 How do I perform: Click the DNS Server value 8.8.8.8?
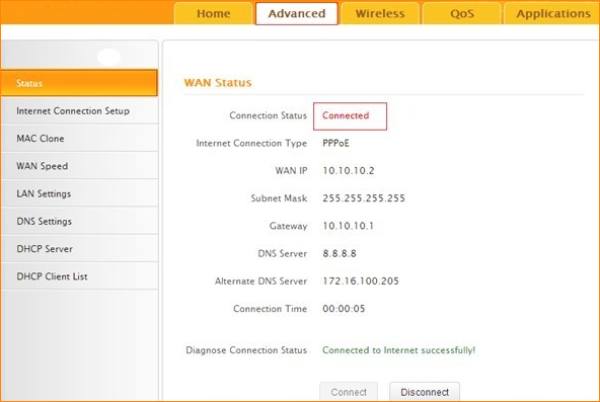point(340,254)
